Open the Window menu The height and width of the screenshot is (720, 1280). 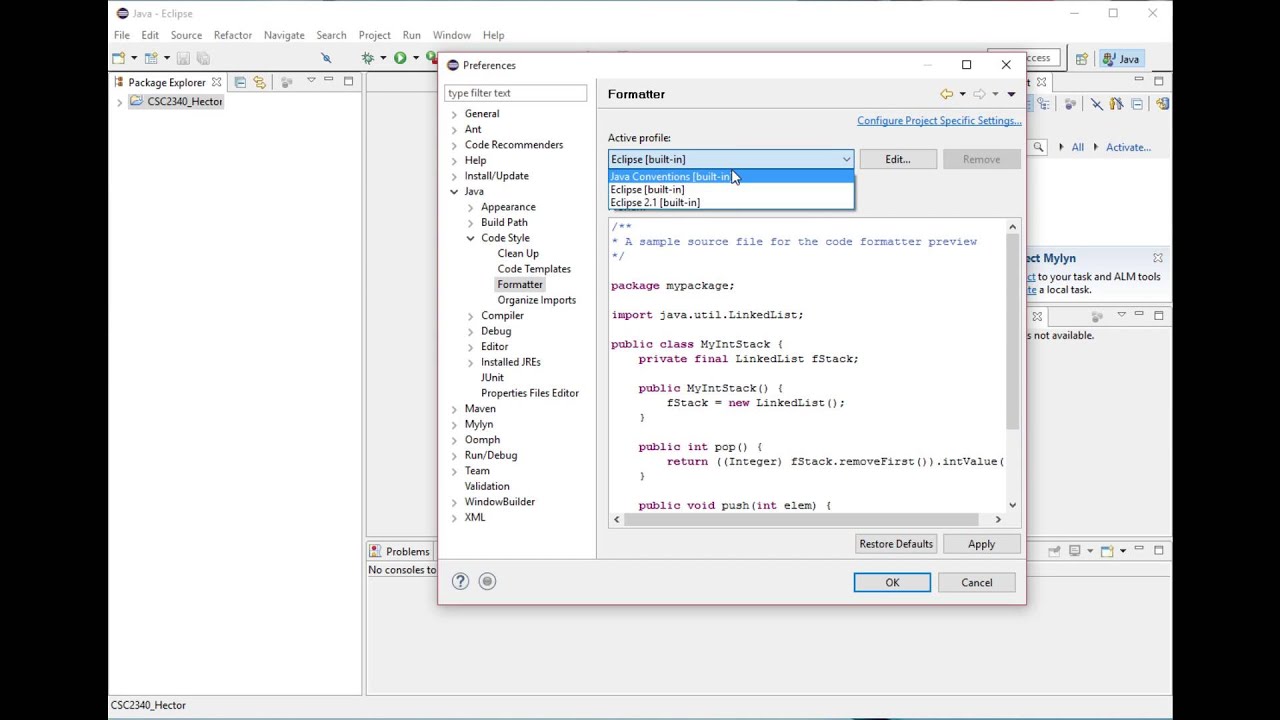pos(452,35)
